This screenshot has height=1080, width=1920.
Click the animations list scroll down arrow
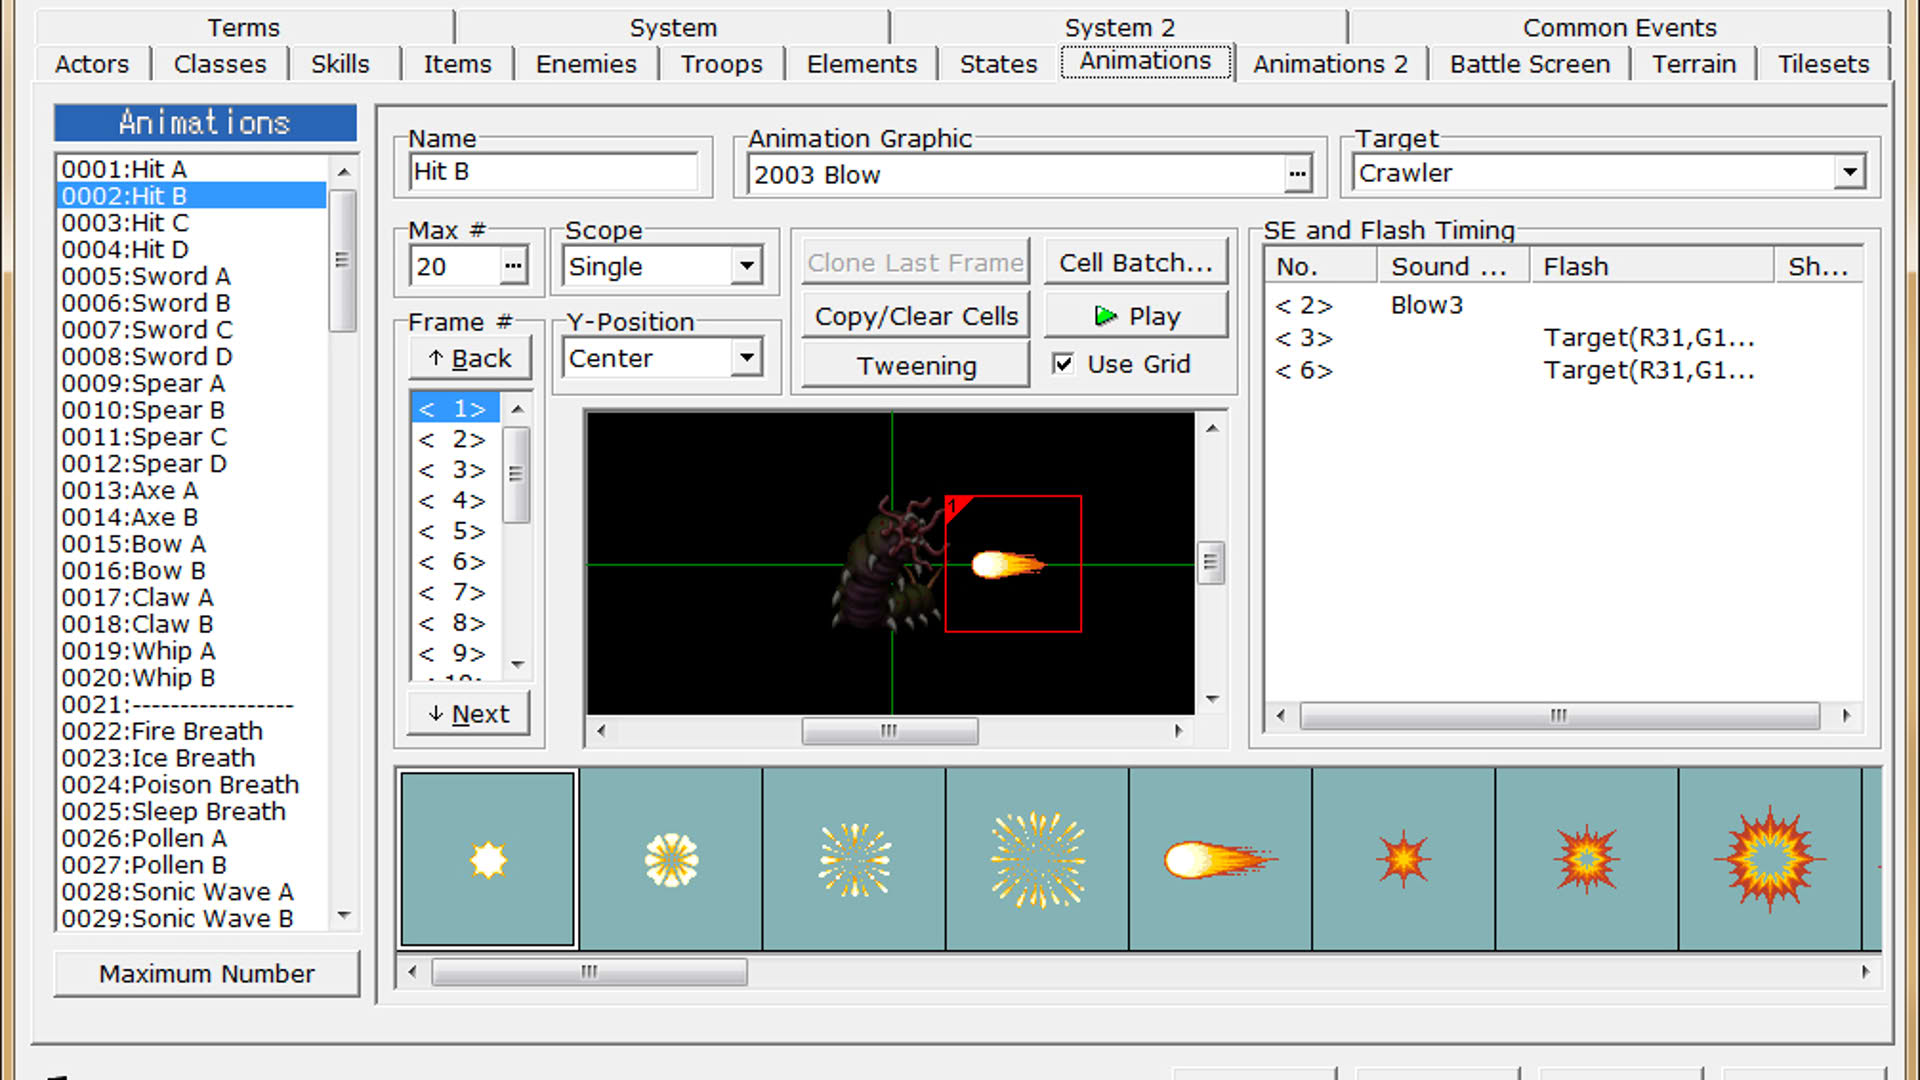click(x=344, y=915)
